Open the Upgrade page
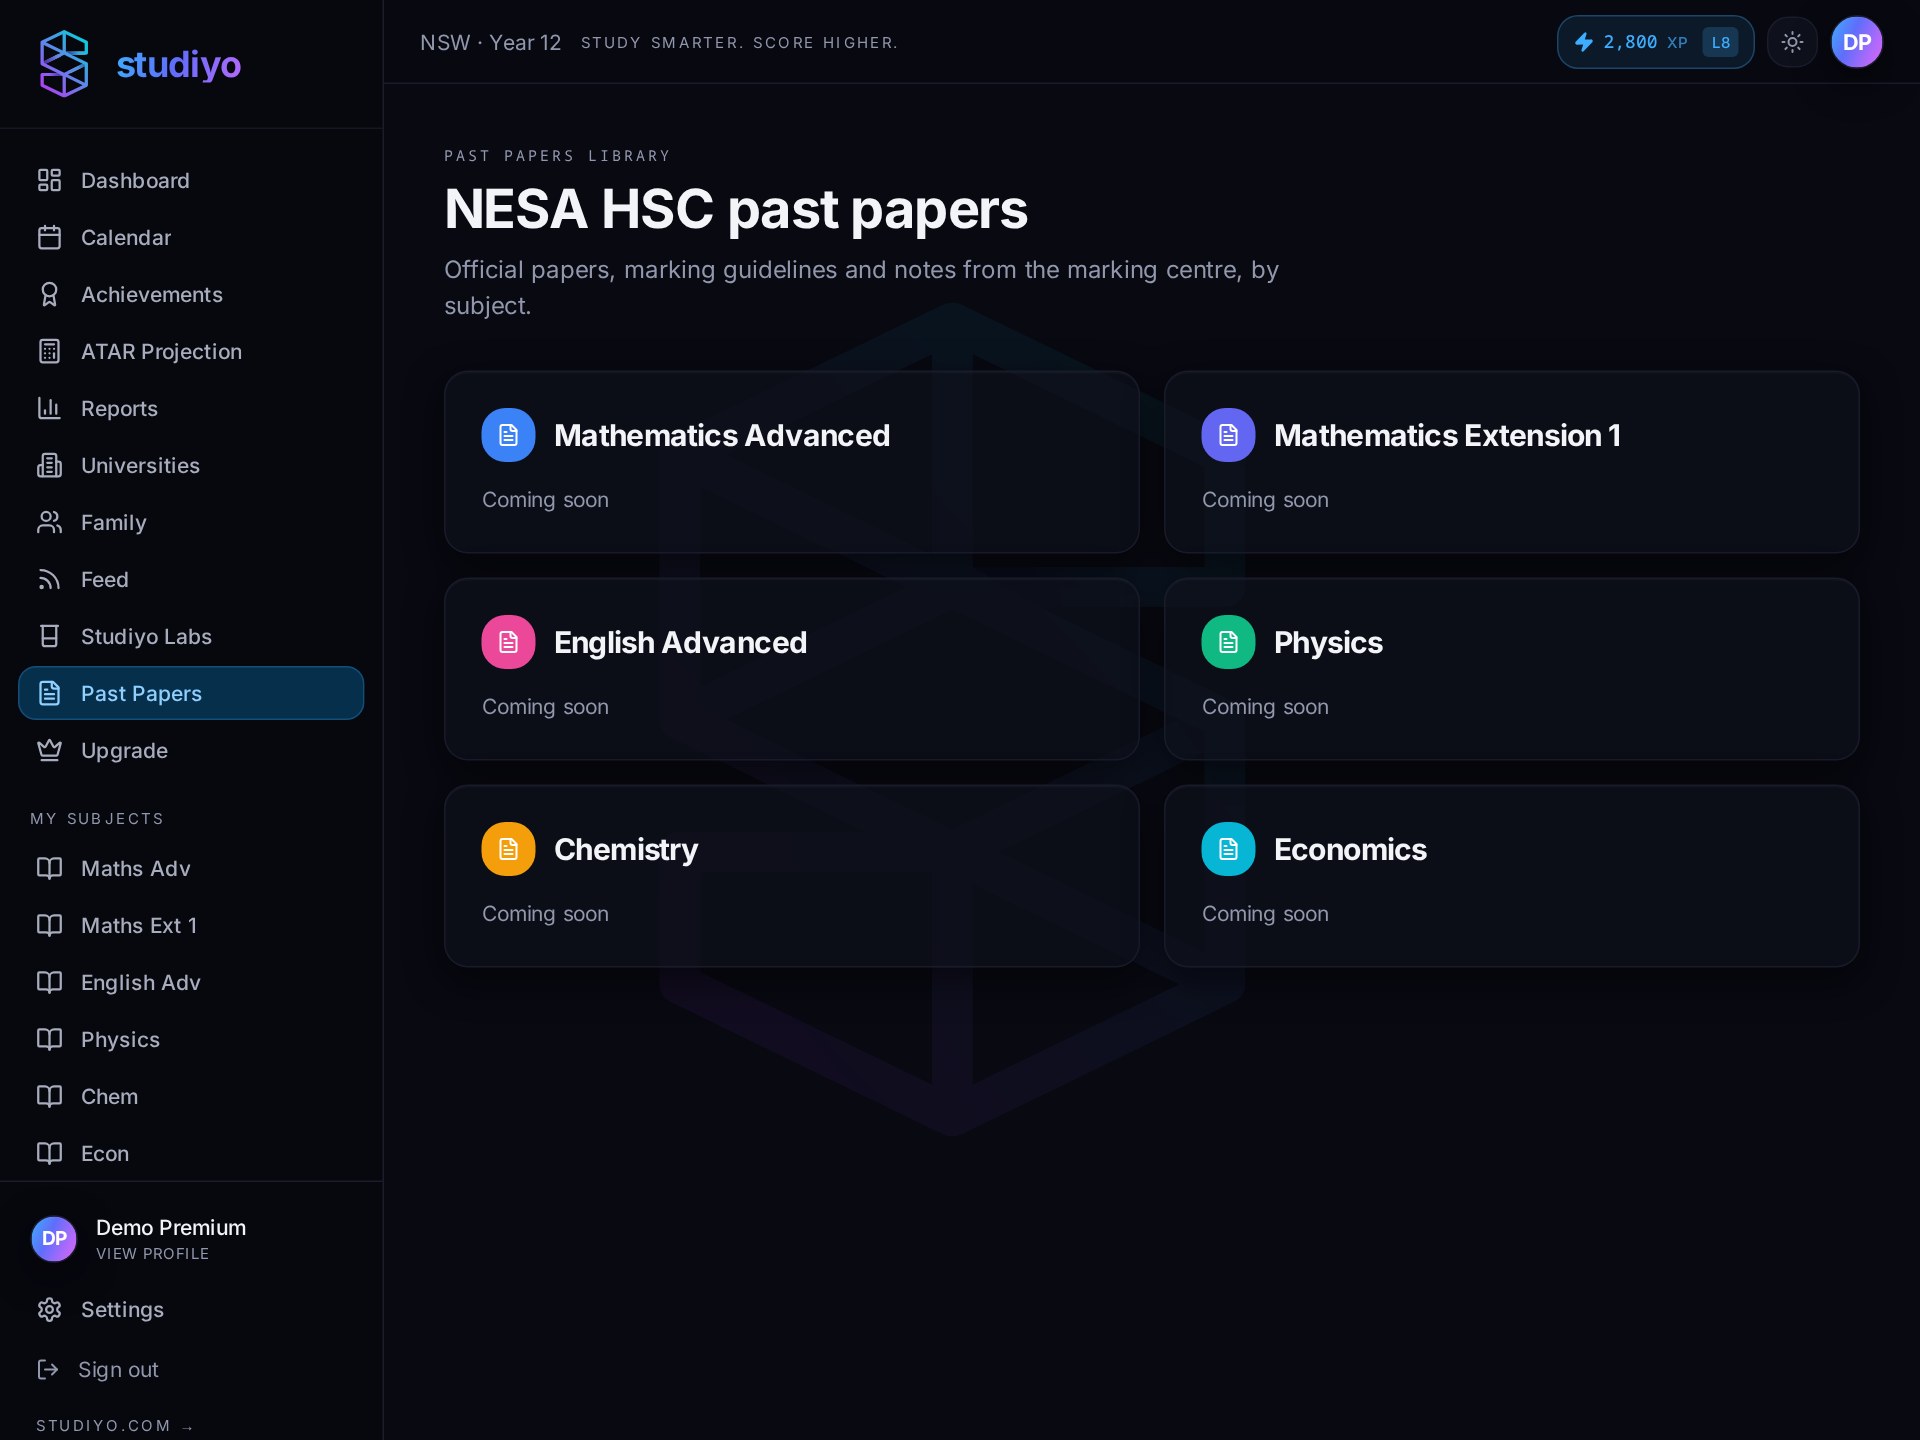Screen dimensions: 1920x1440 click(x=191, y=750)
